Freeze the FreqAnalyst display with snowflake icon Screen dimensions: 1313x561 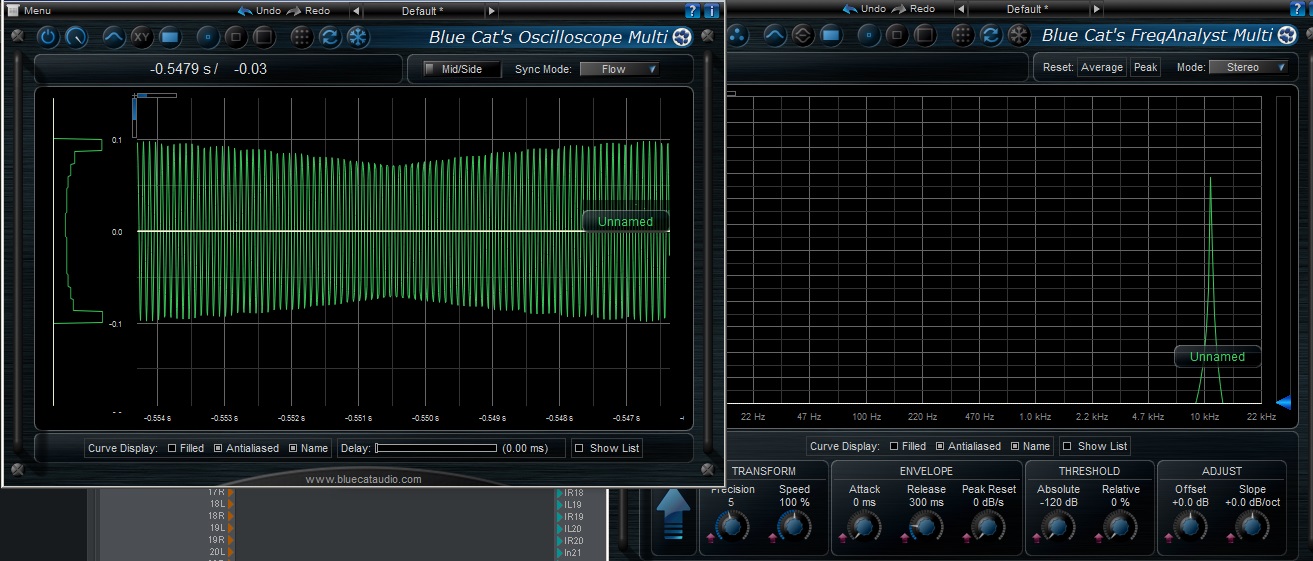click(x=1019, y=36)
